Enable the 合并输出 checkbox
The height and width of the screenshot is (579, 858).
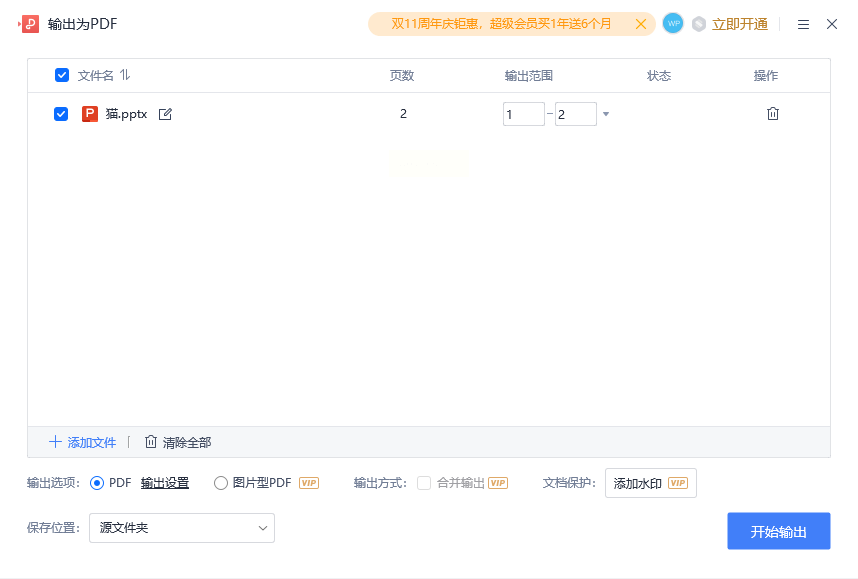coord(424,483)
